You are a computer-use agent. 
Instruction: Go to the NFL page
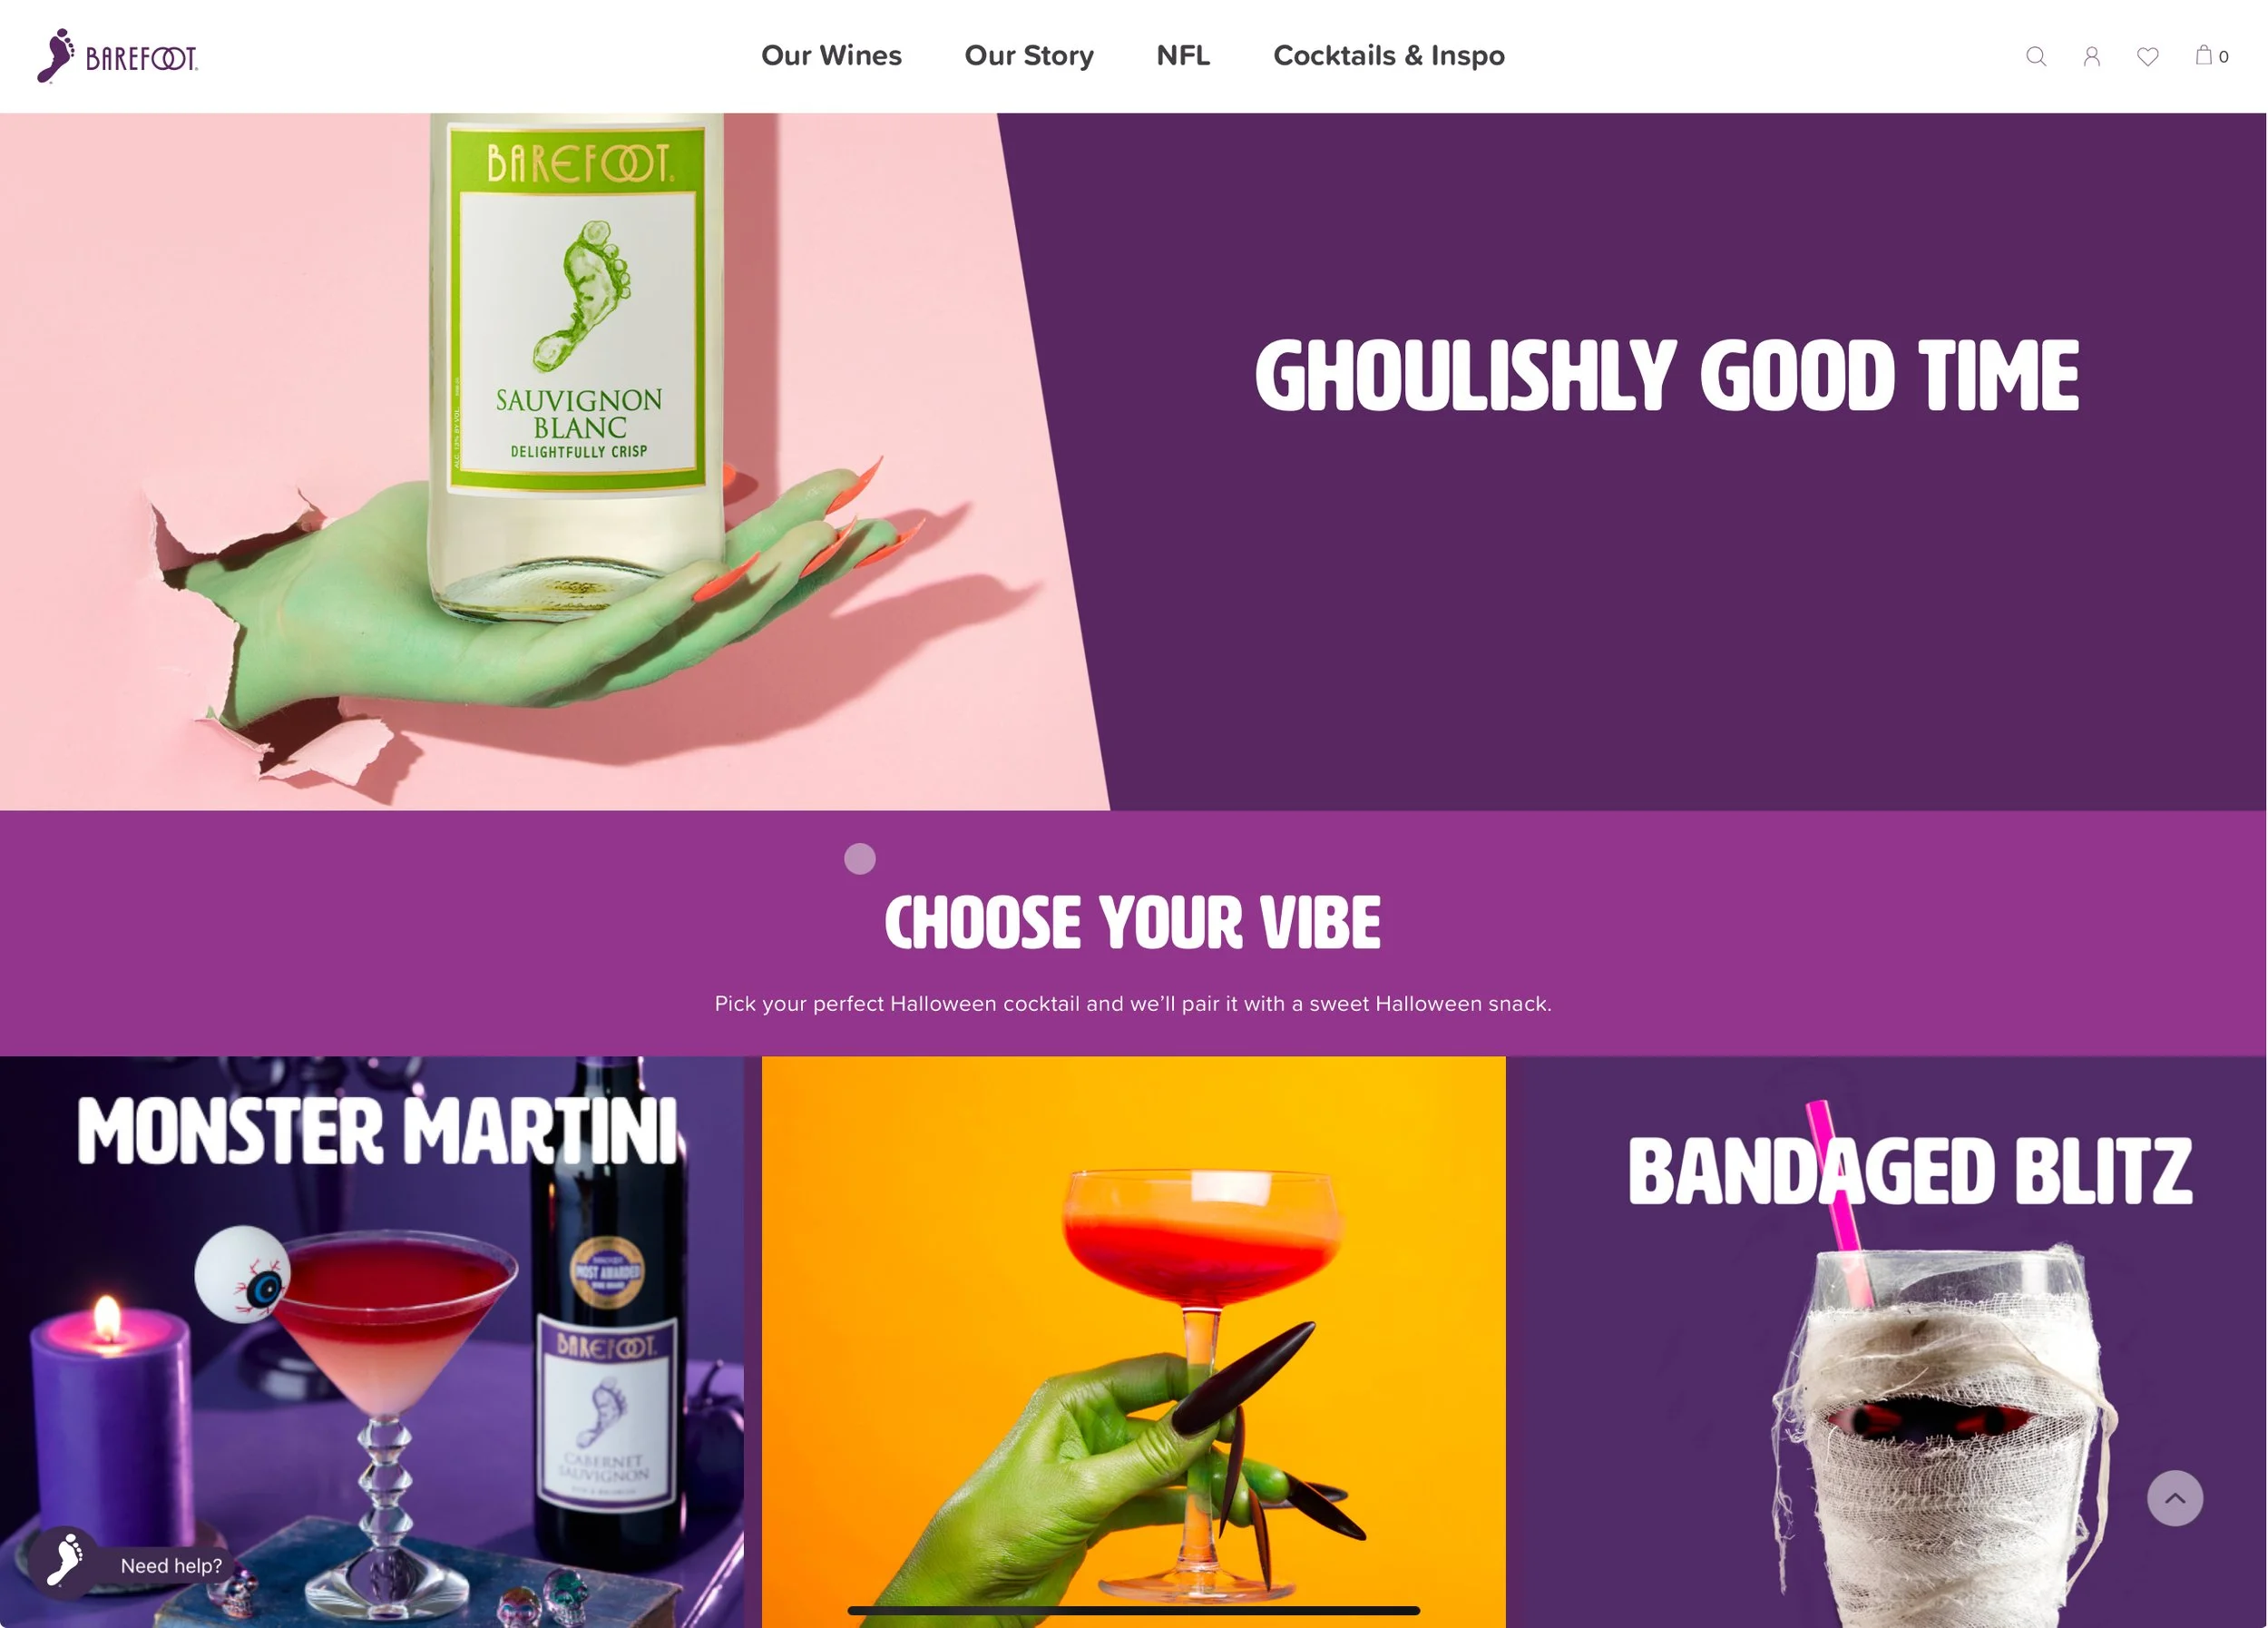(1183, 55)
